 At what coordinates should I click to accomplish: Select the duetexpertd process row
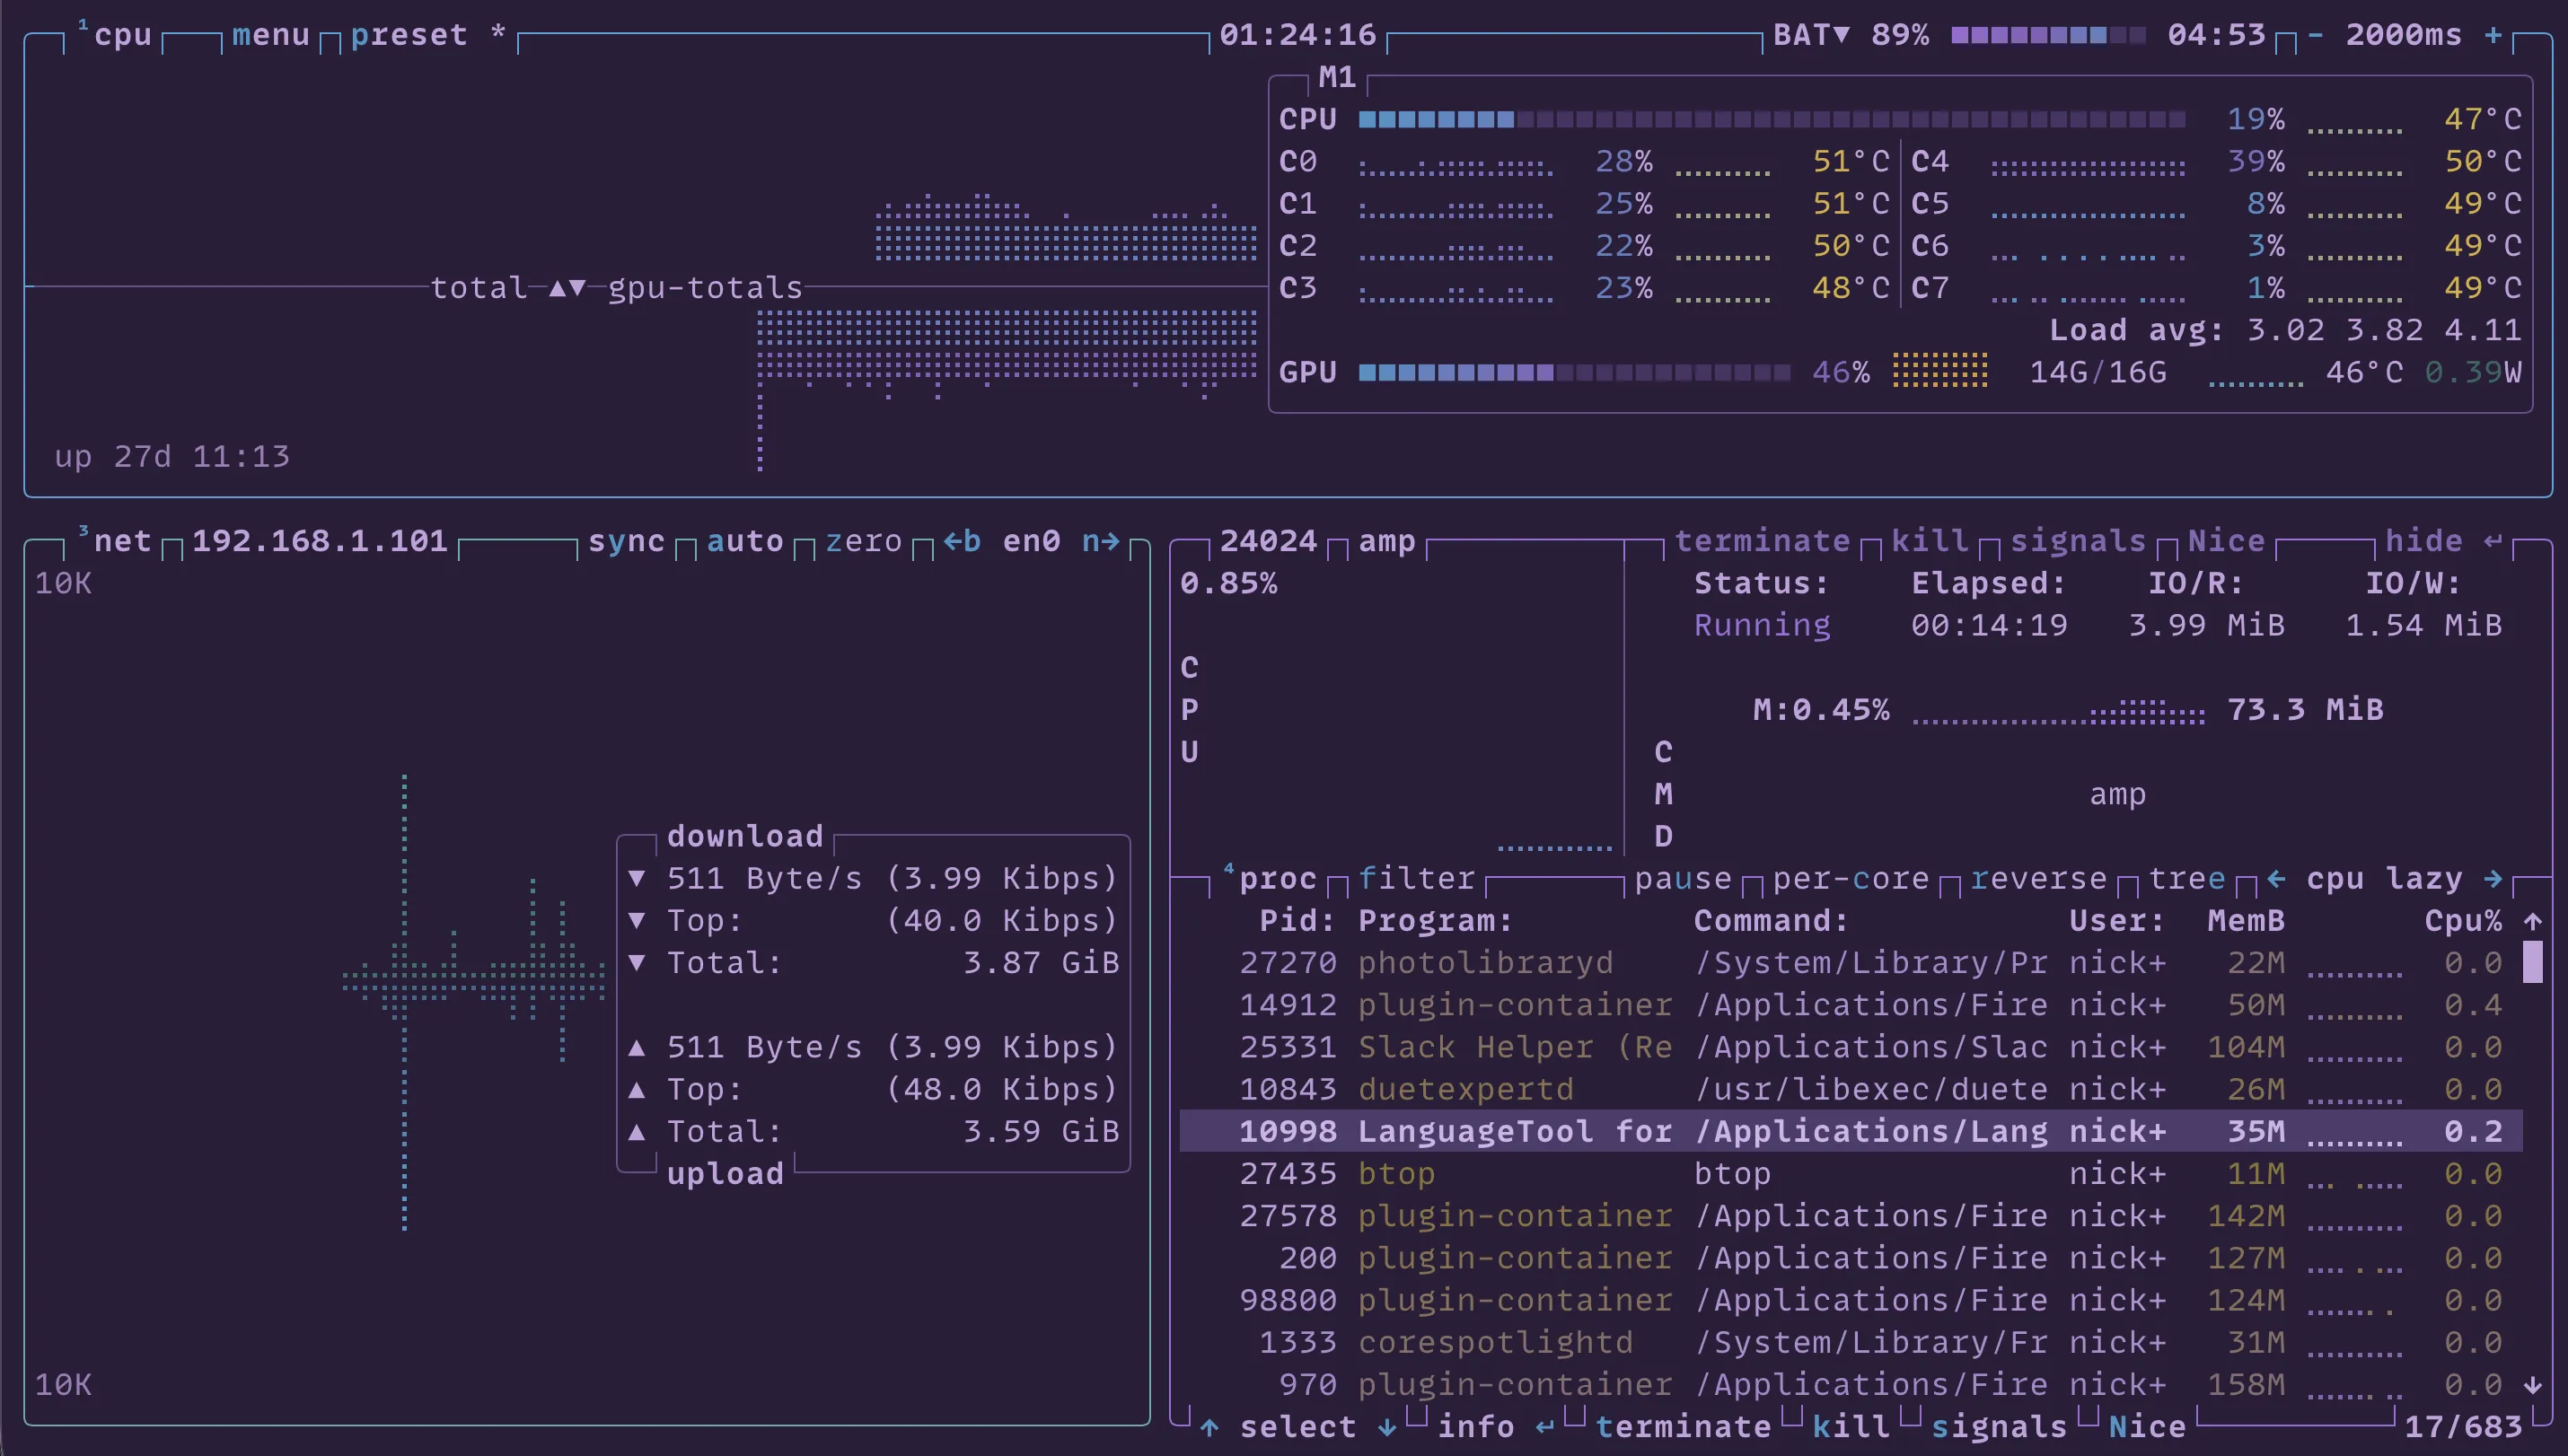pos(1851,1089)
